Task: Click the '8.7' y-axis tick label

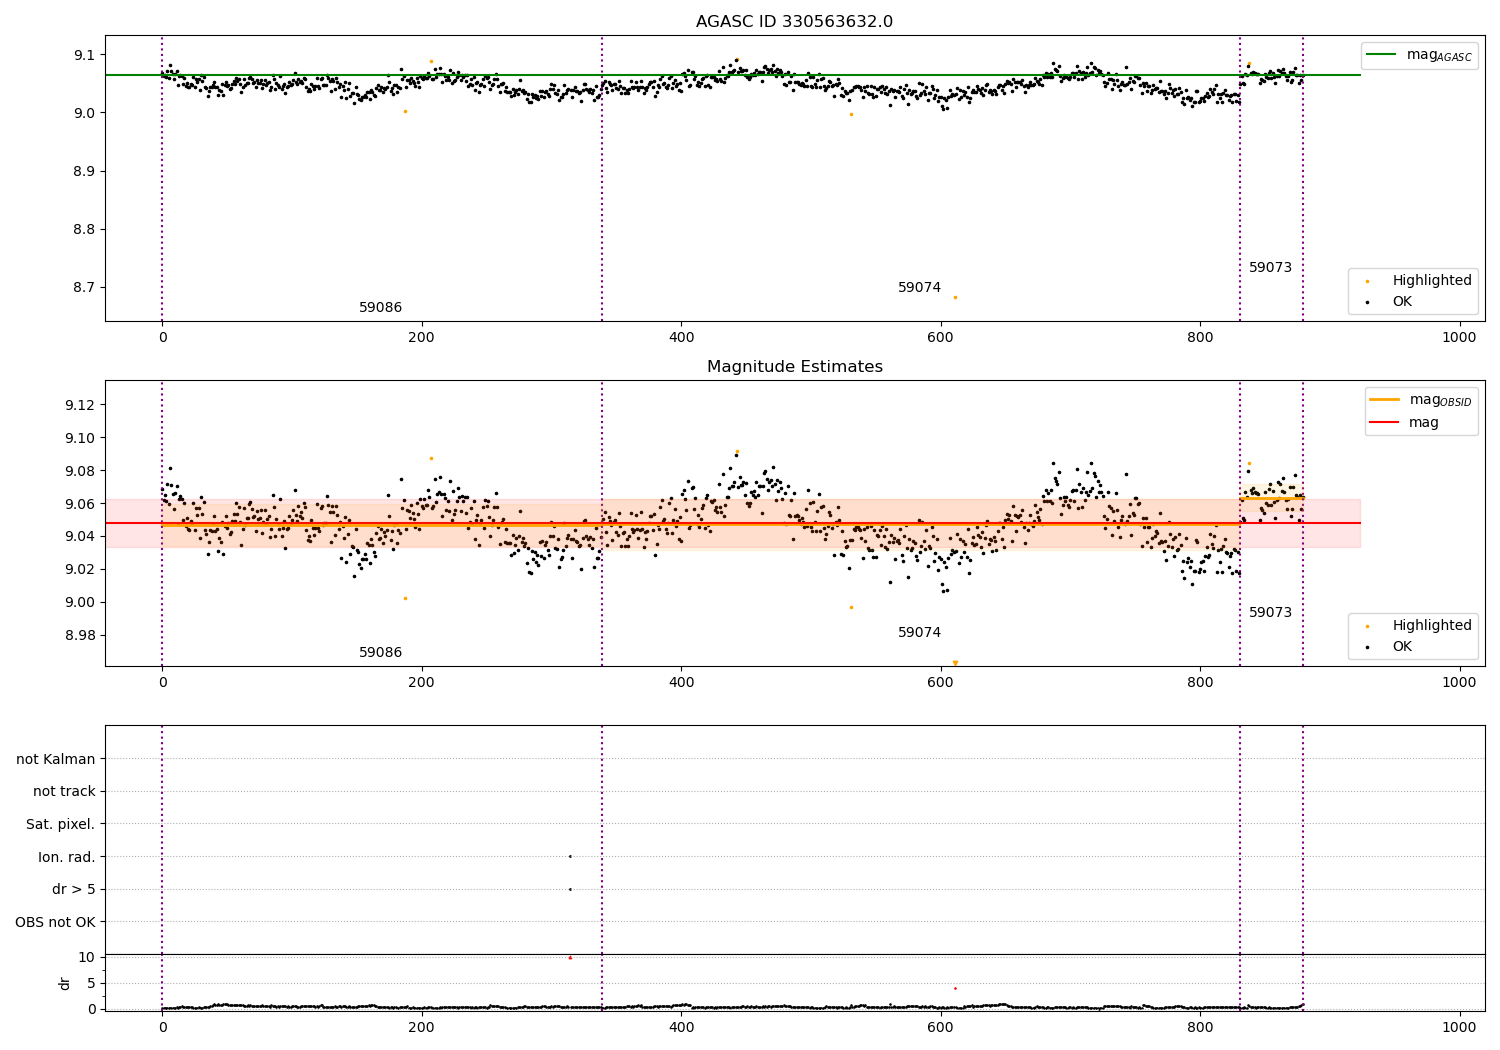Action: (85, 287)
